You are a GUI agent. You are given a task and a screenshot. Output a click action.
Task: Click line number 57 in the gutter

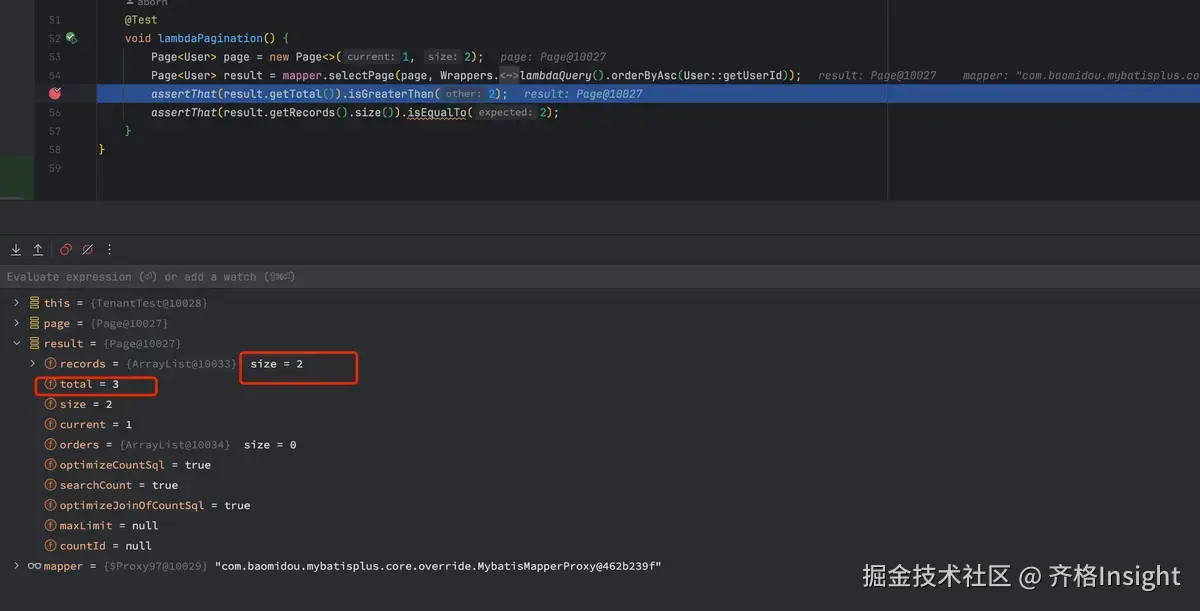pyautogui.click(x=54, y=131)
